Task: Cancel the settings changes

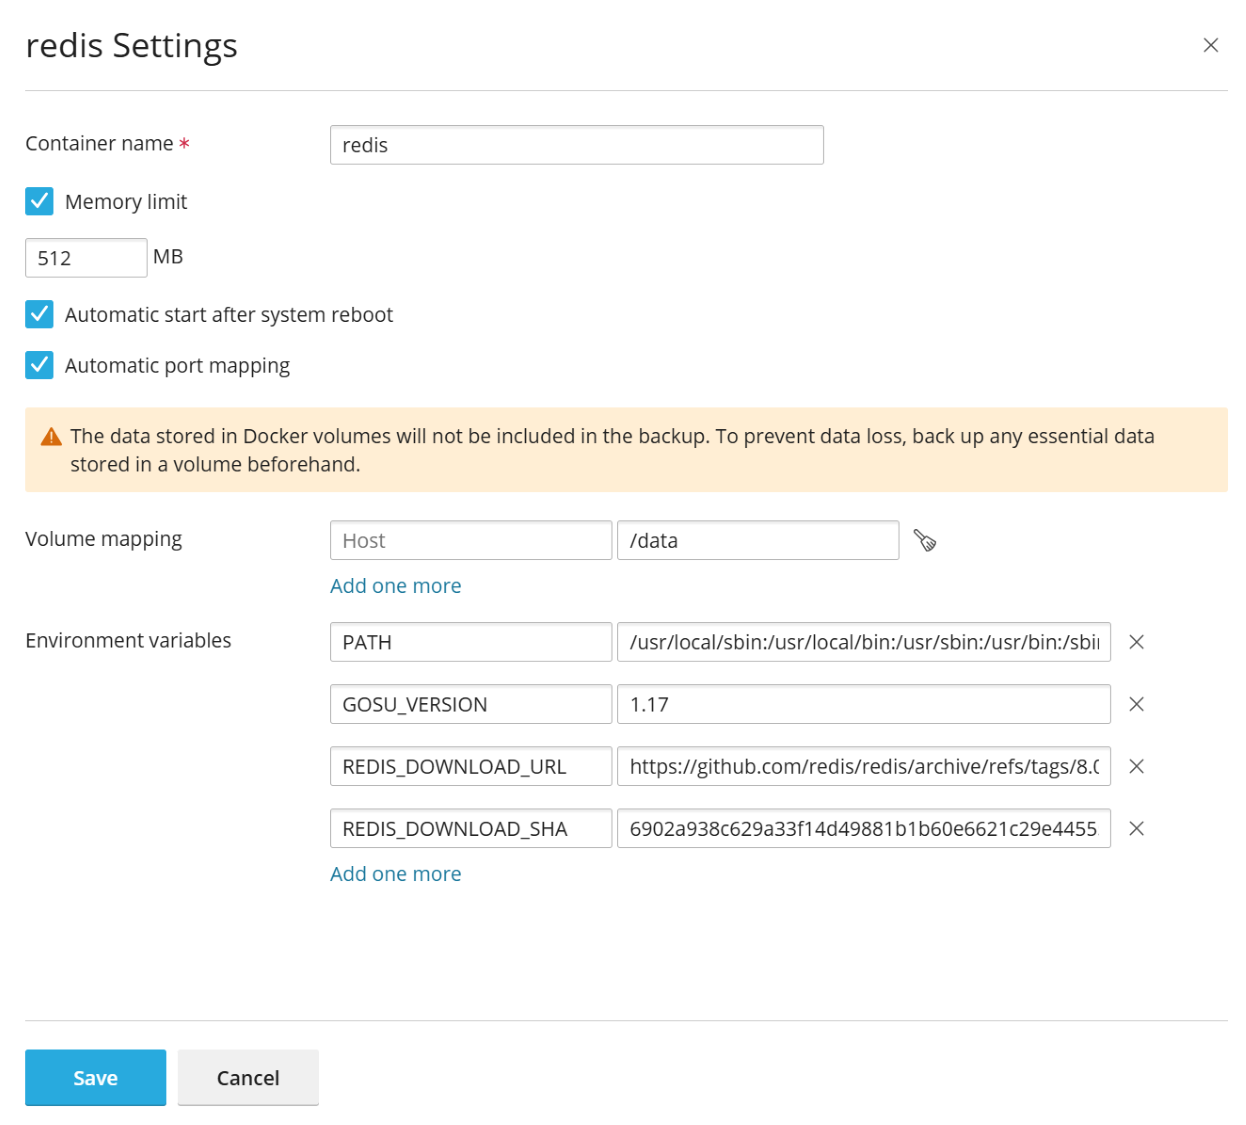Action: (x=247, y=1077)
